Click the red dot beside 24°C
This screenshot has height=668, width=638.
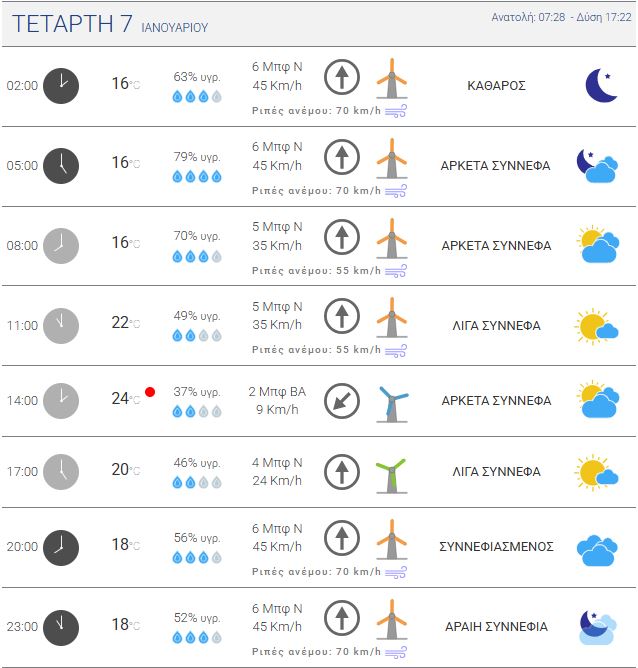(150, 391)
